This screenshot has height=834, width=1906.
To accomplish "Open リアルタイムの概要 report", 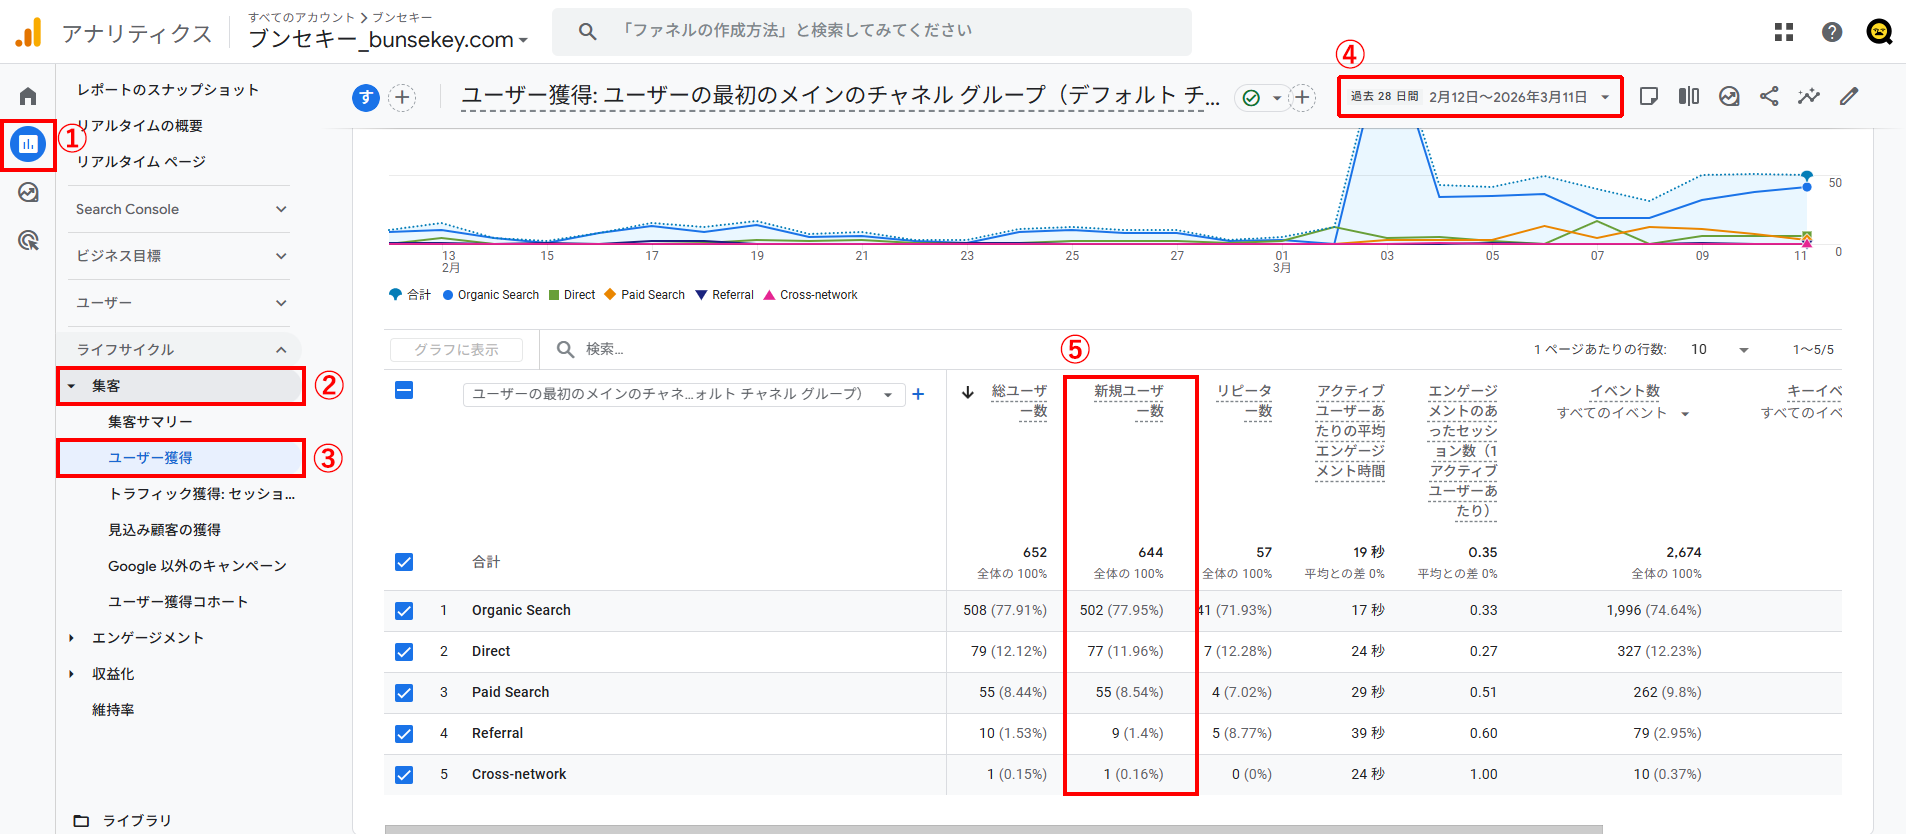I will (x=140, y=126).
